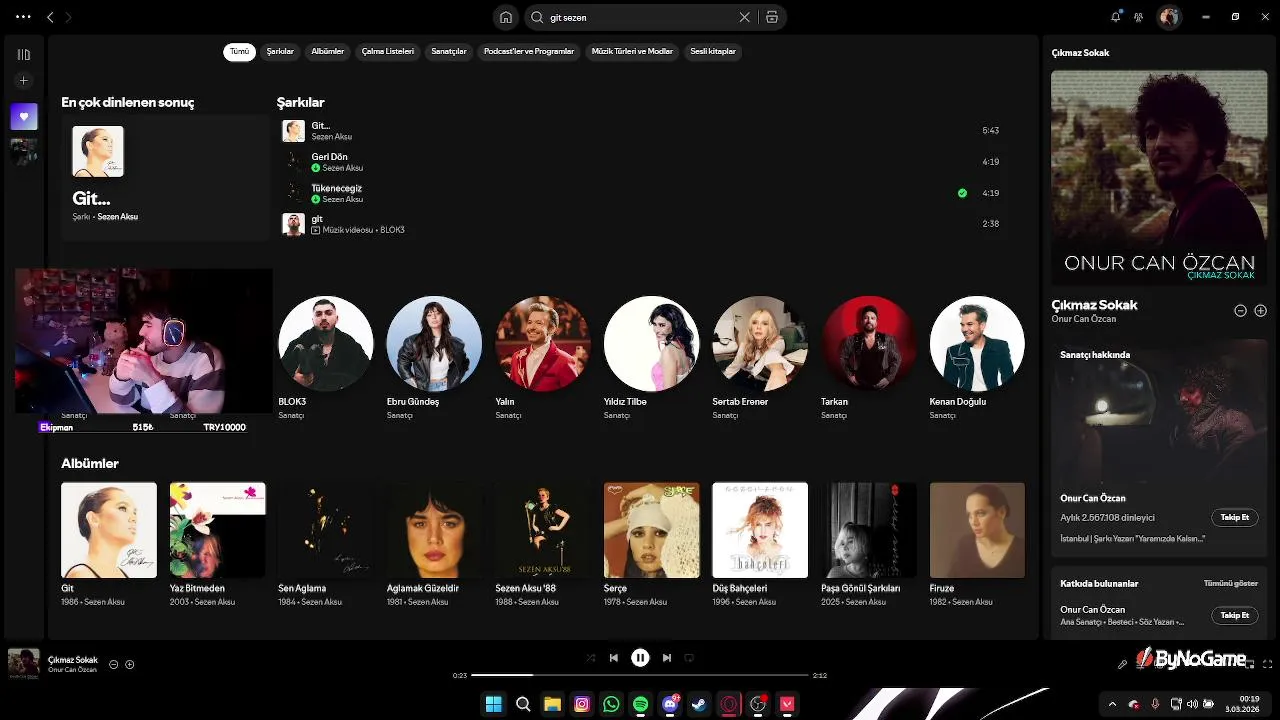The height and width of the screenshot is (720, 1280).
Task: Open Yıldız Tilbe artist profile
Action: point(651,343)
